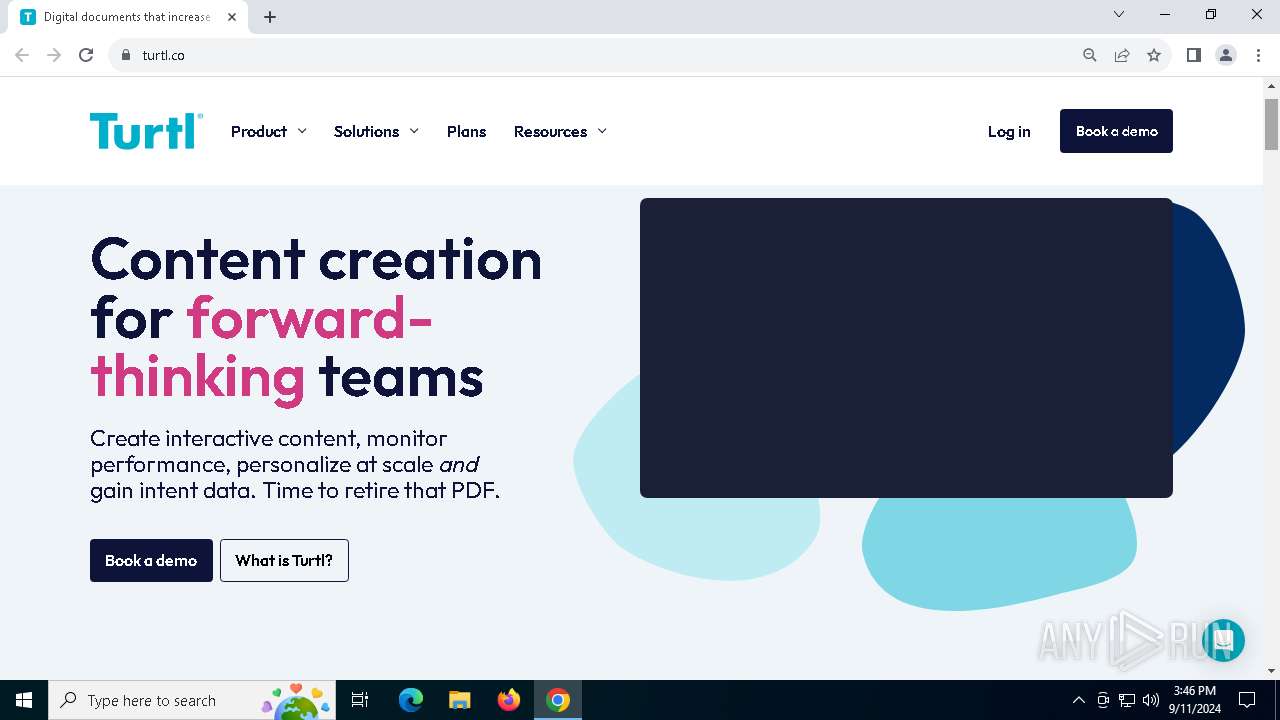Expand the Resources menu
Image resolution: width=1280 pixels, height=720 pixels.
(x=560, y=131)
